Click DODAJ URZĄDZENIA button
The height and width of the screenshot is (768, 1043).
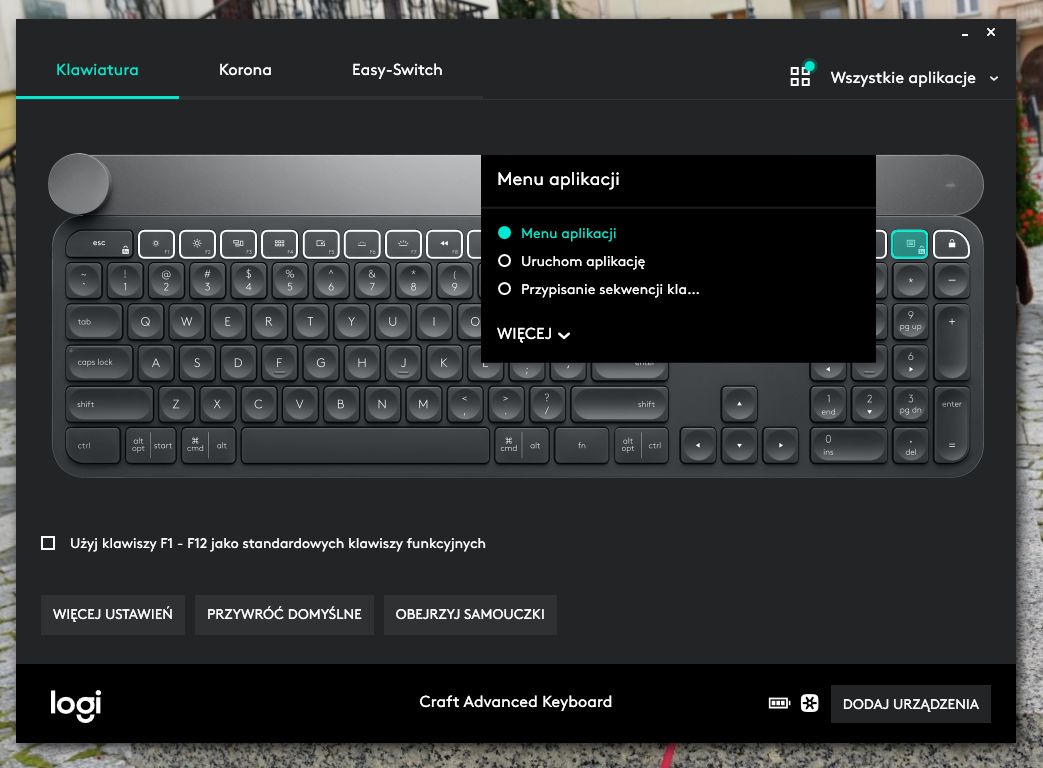[911, 704]
